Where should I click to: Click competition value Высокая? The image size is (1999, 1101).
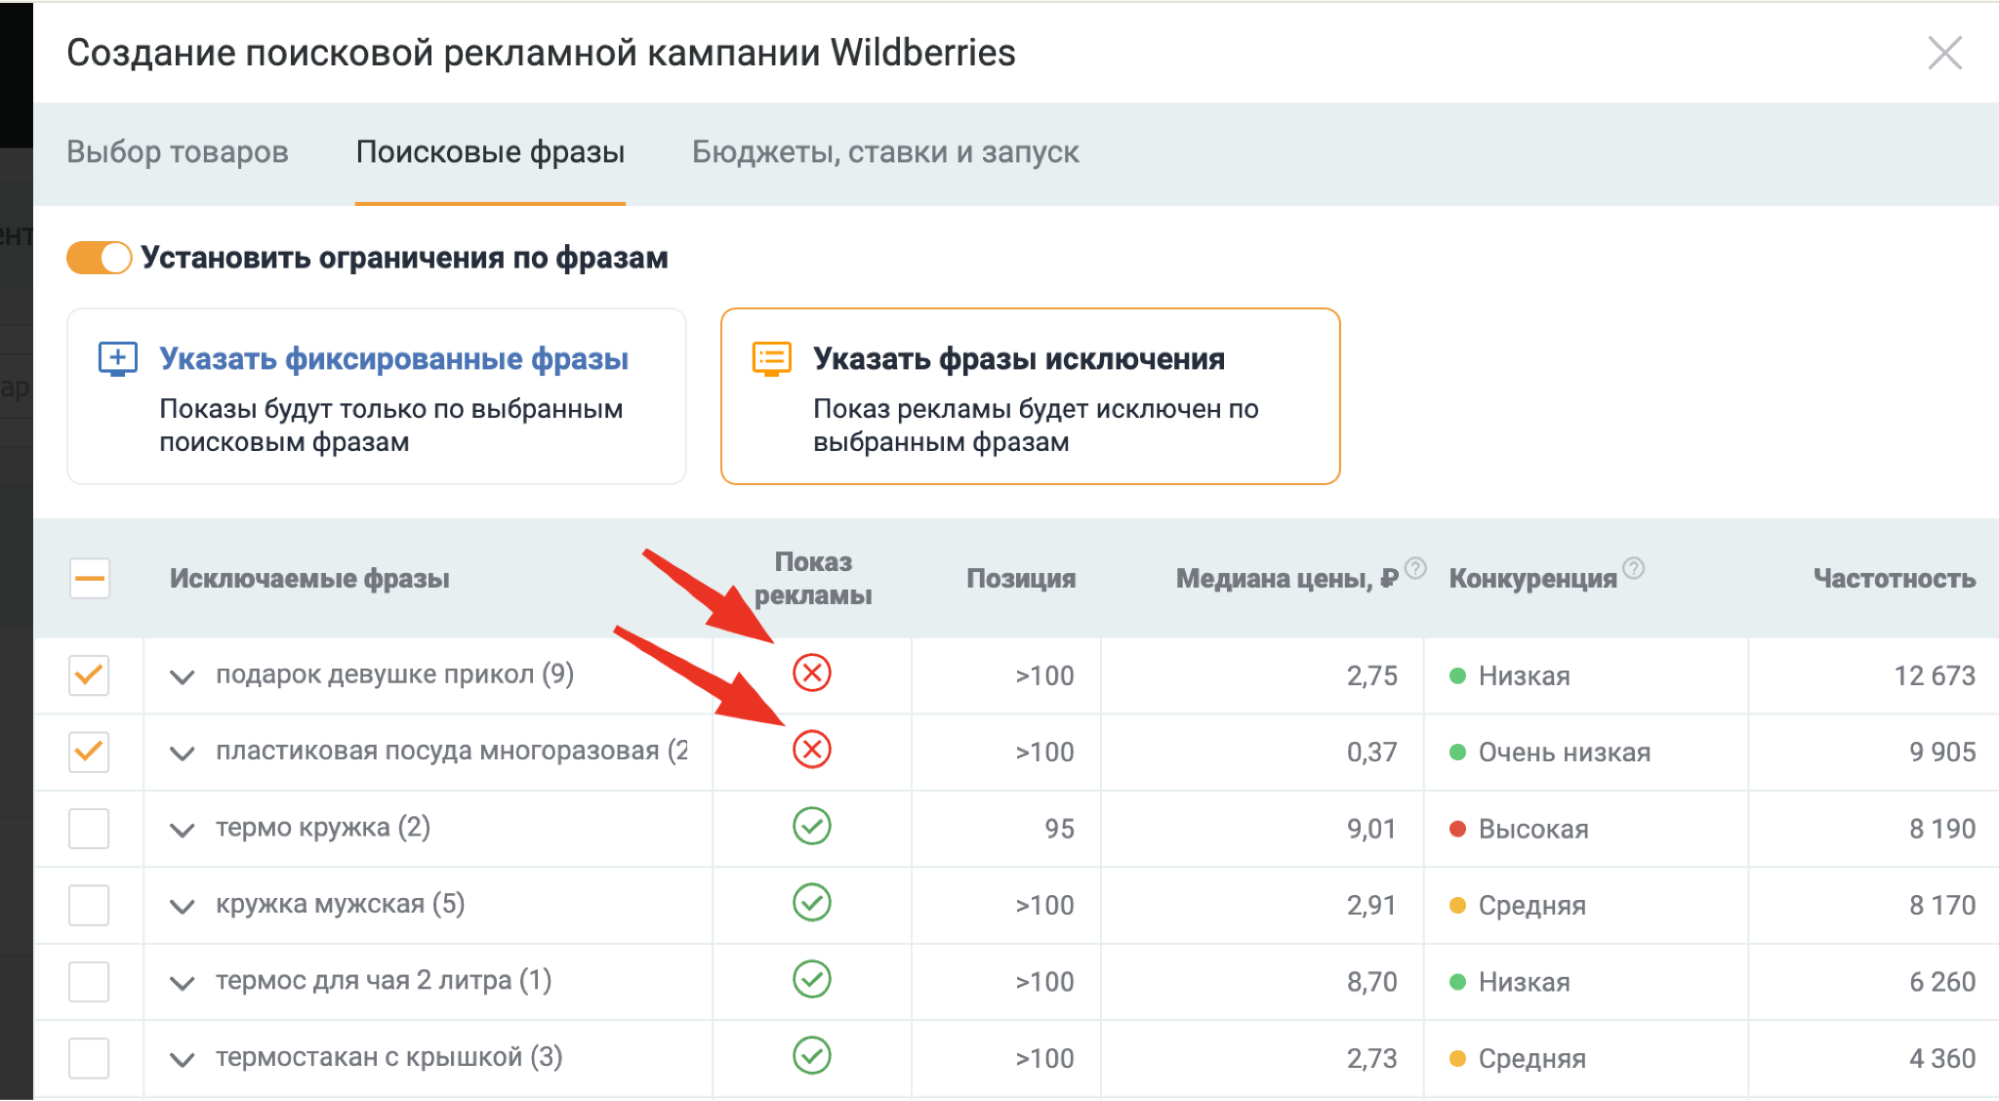(x=1533, y=829)
